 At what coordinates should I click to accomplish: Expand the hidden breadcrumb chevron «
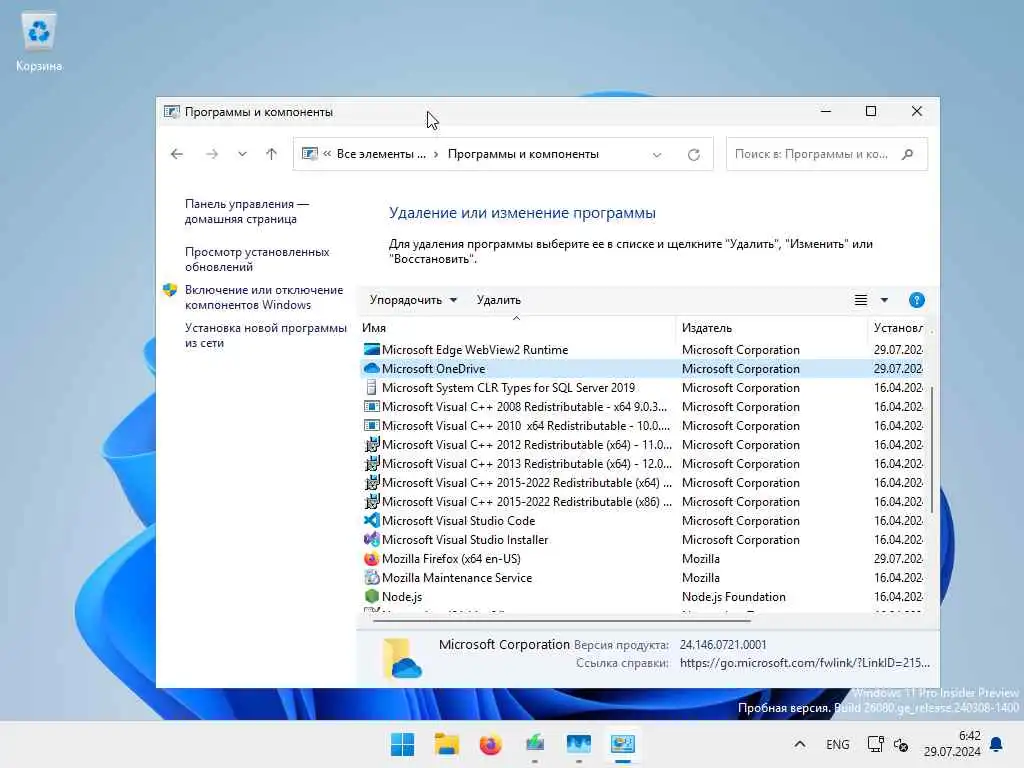pyautogui.click(x=327, y=154)
